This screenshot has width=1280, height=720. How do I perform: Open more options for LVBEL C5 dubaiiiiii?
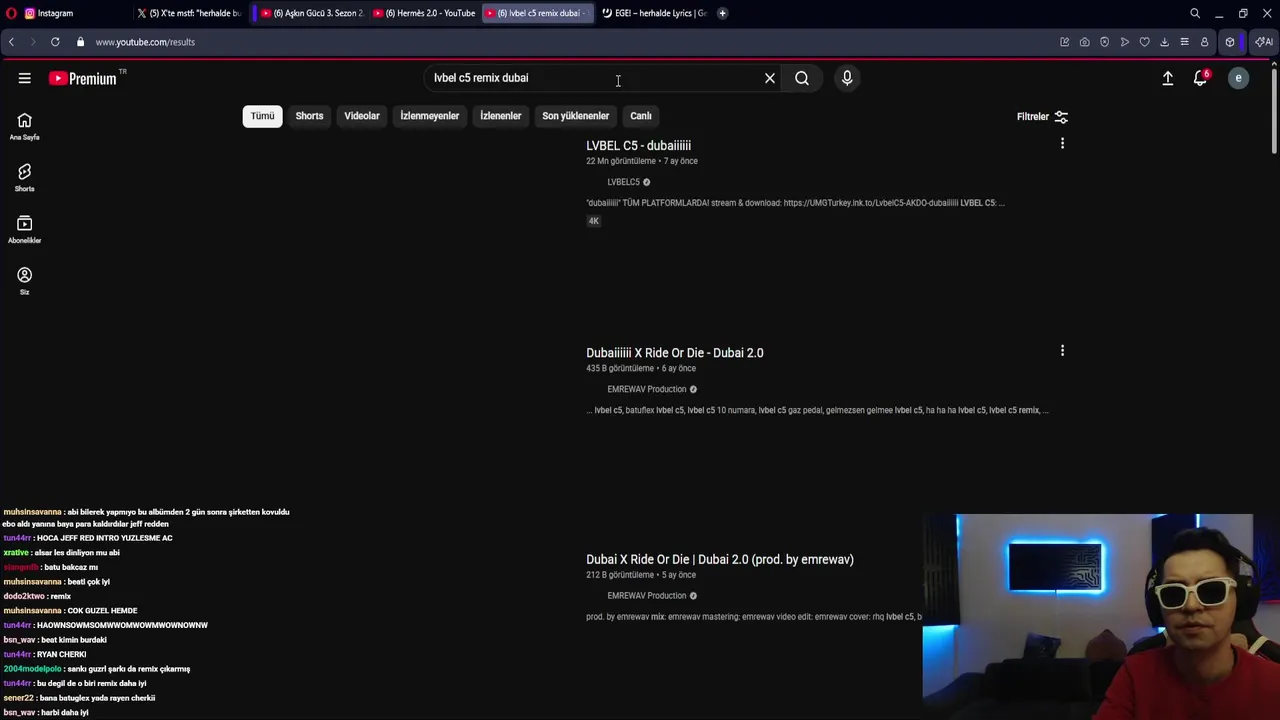point(1062,144)
